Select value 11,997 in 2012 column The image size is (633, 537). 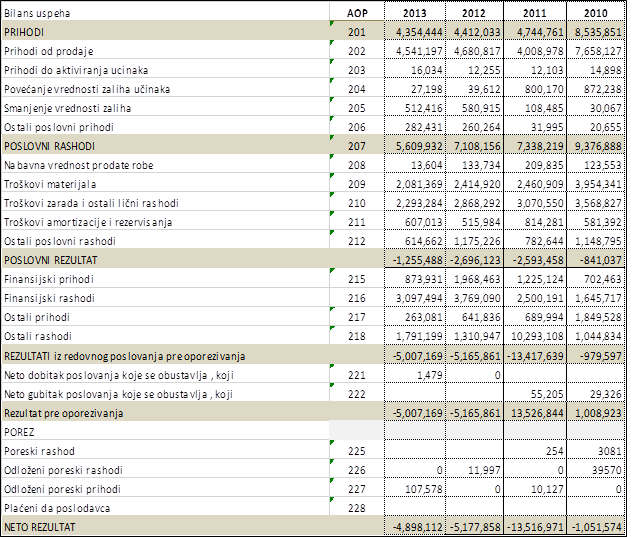click(x=485, y=470)
